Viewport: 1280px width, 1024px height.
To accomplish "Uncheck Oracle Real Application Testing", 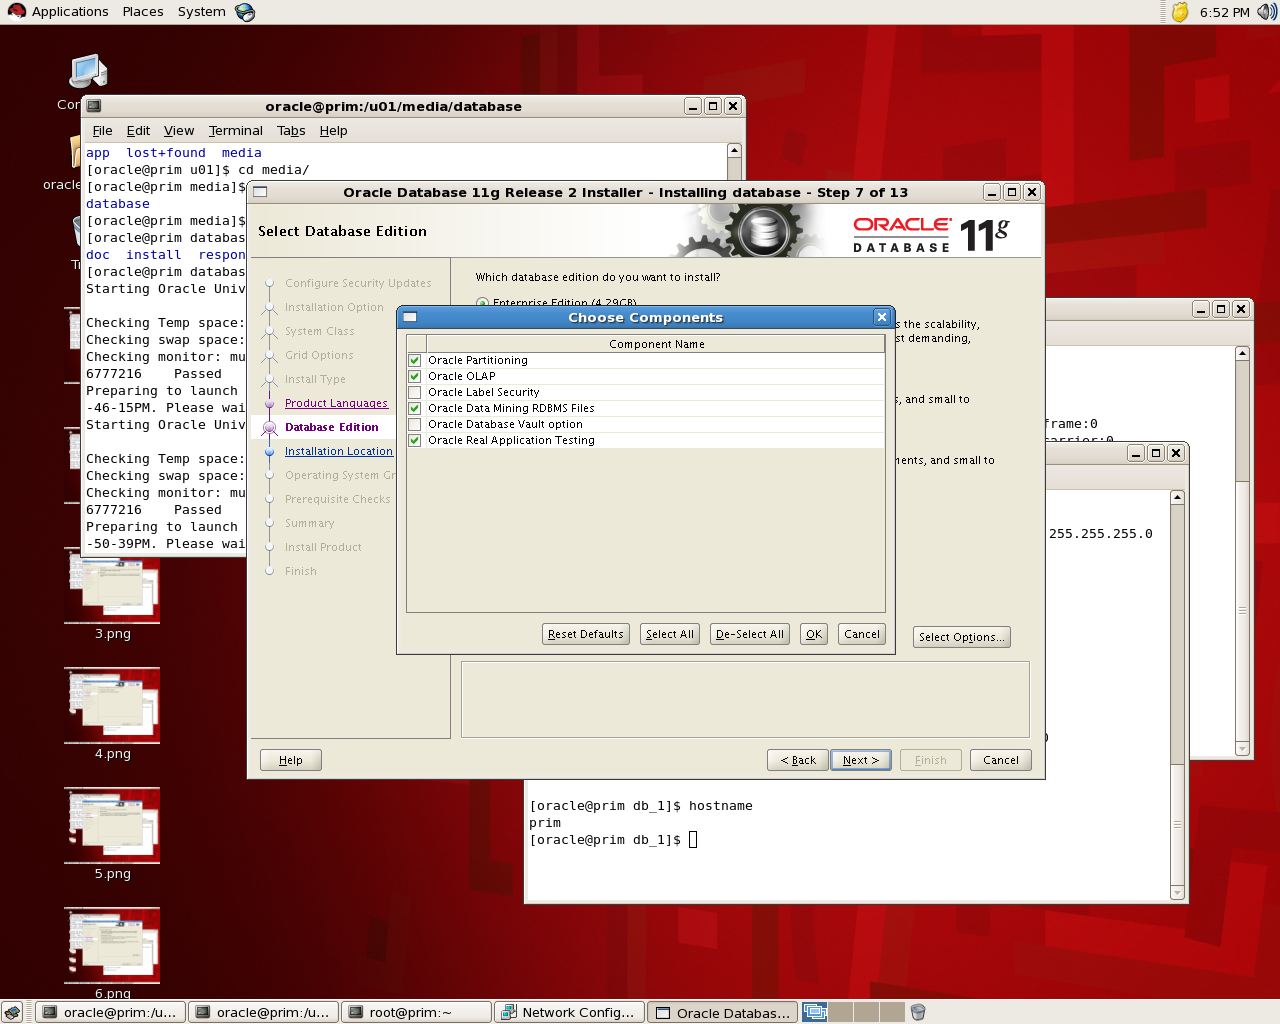I will (x=415, y=440).
